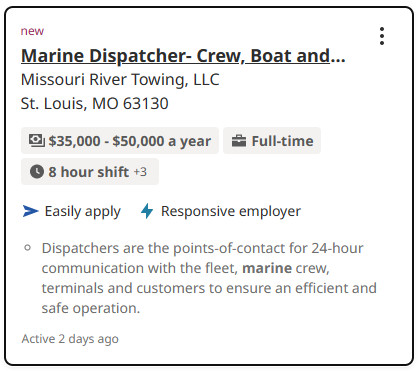Click Missouri River Towing, LLC company name

(x=120, y=80)
